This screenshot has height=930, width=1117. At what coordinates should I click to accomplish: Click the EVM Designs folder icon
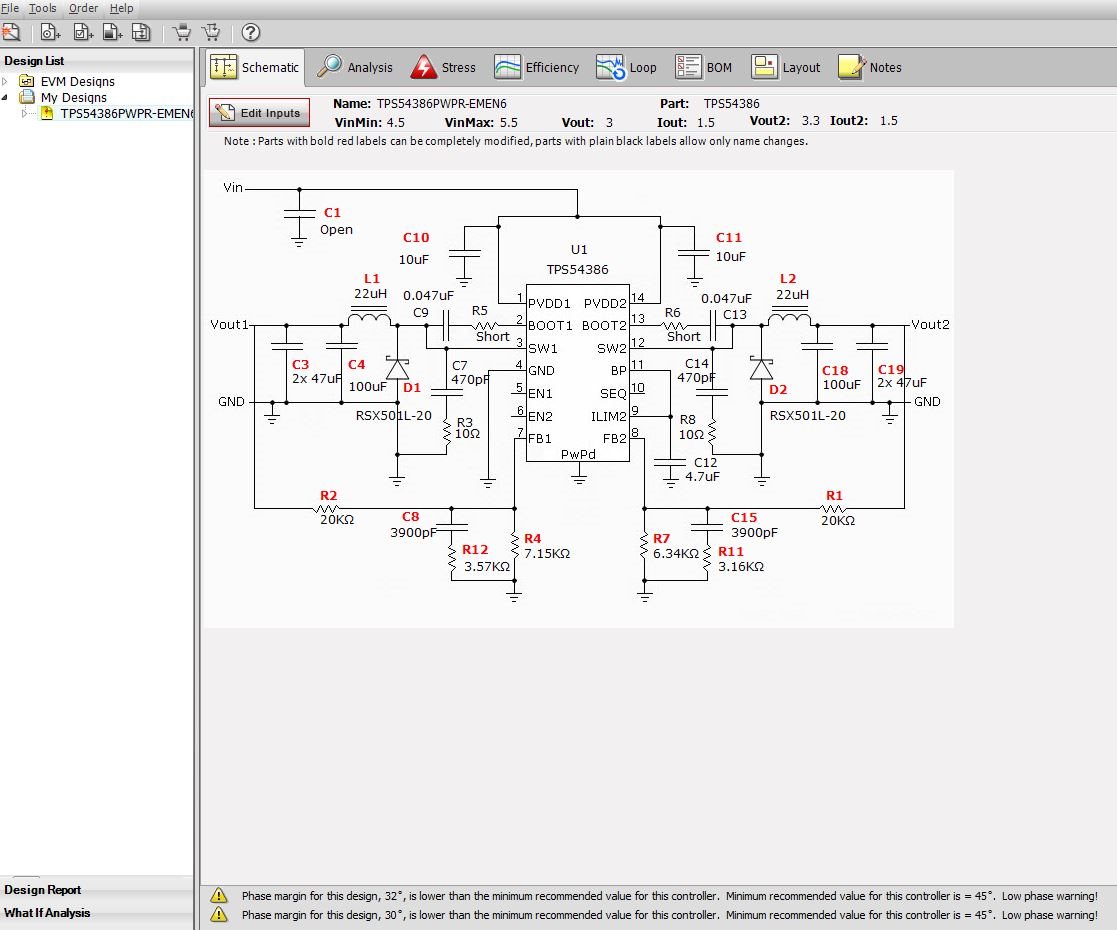(27, 81)
